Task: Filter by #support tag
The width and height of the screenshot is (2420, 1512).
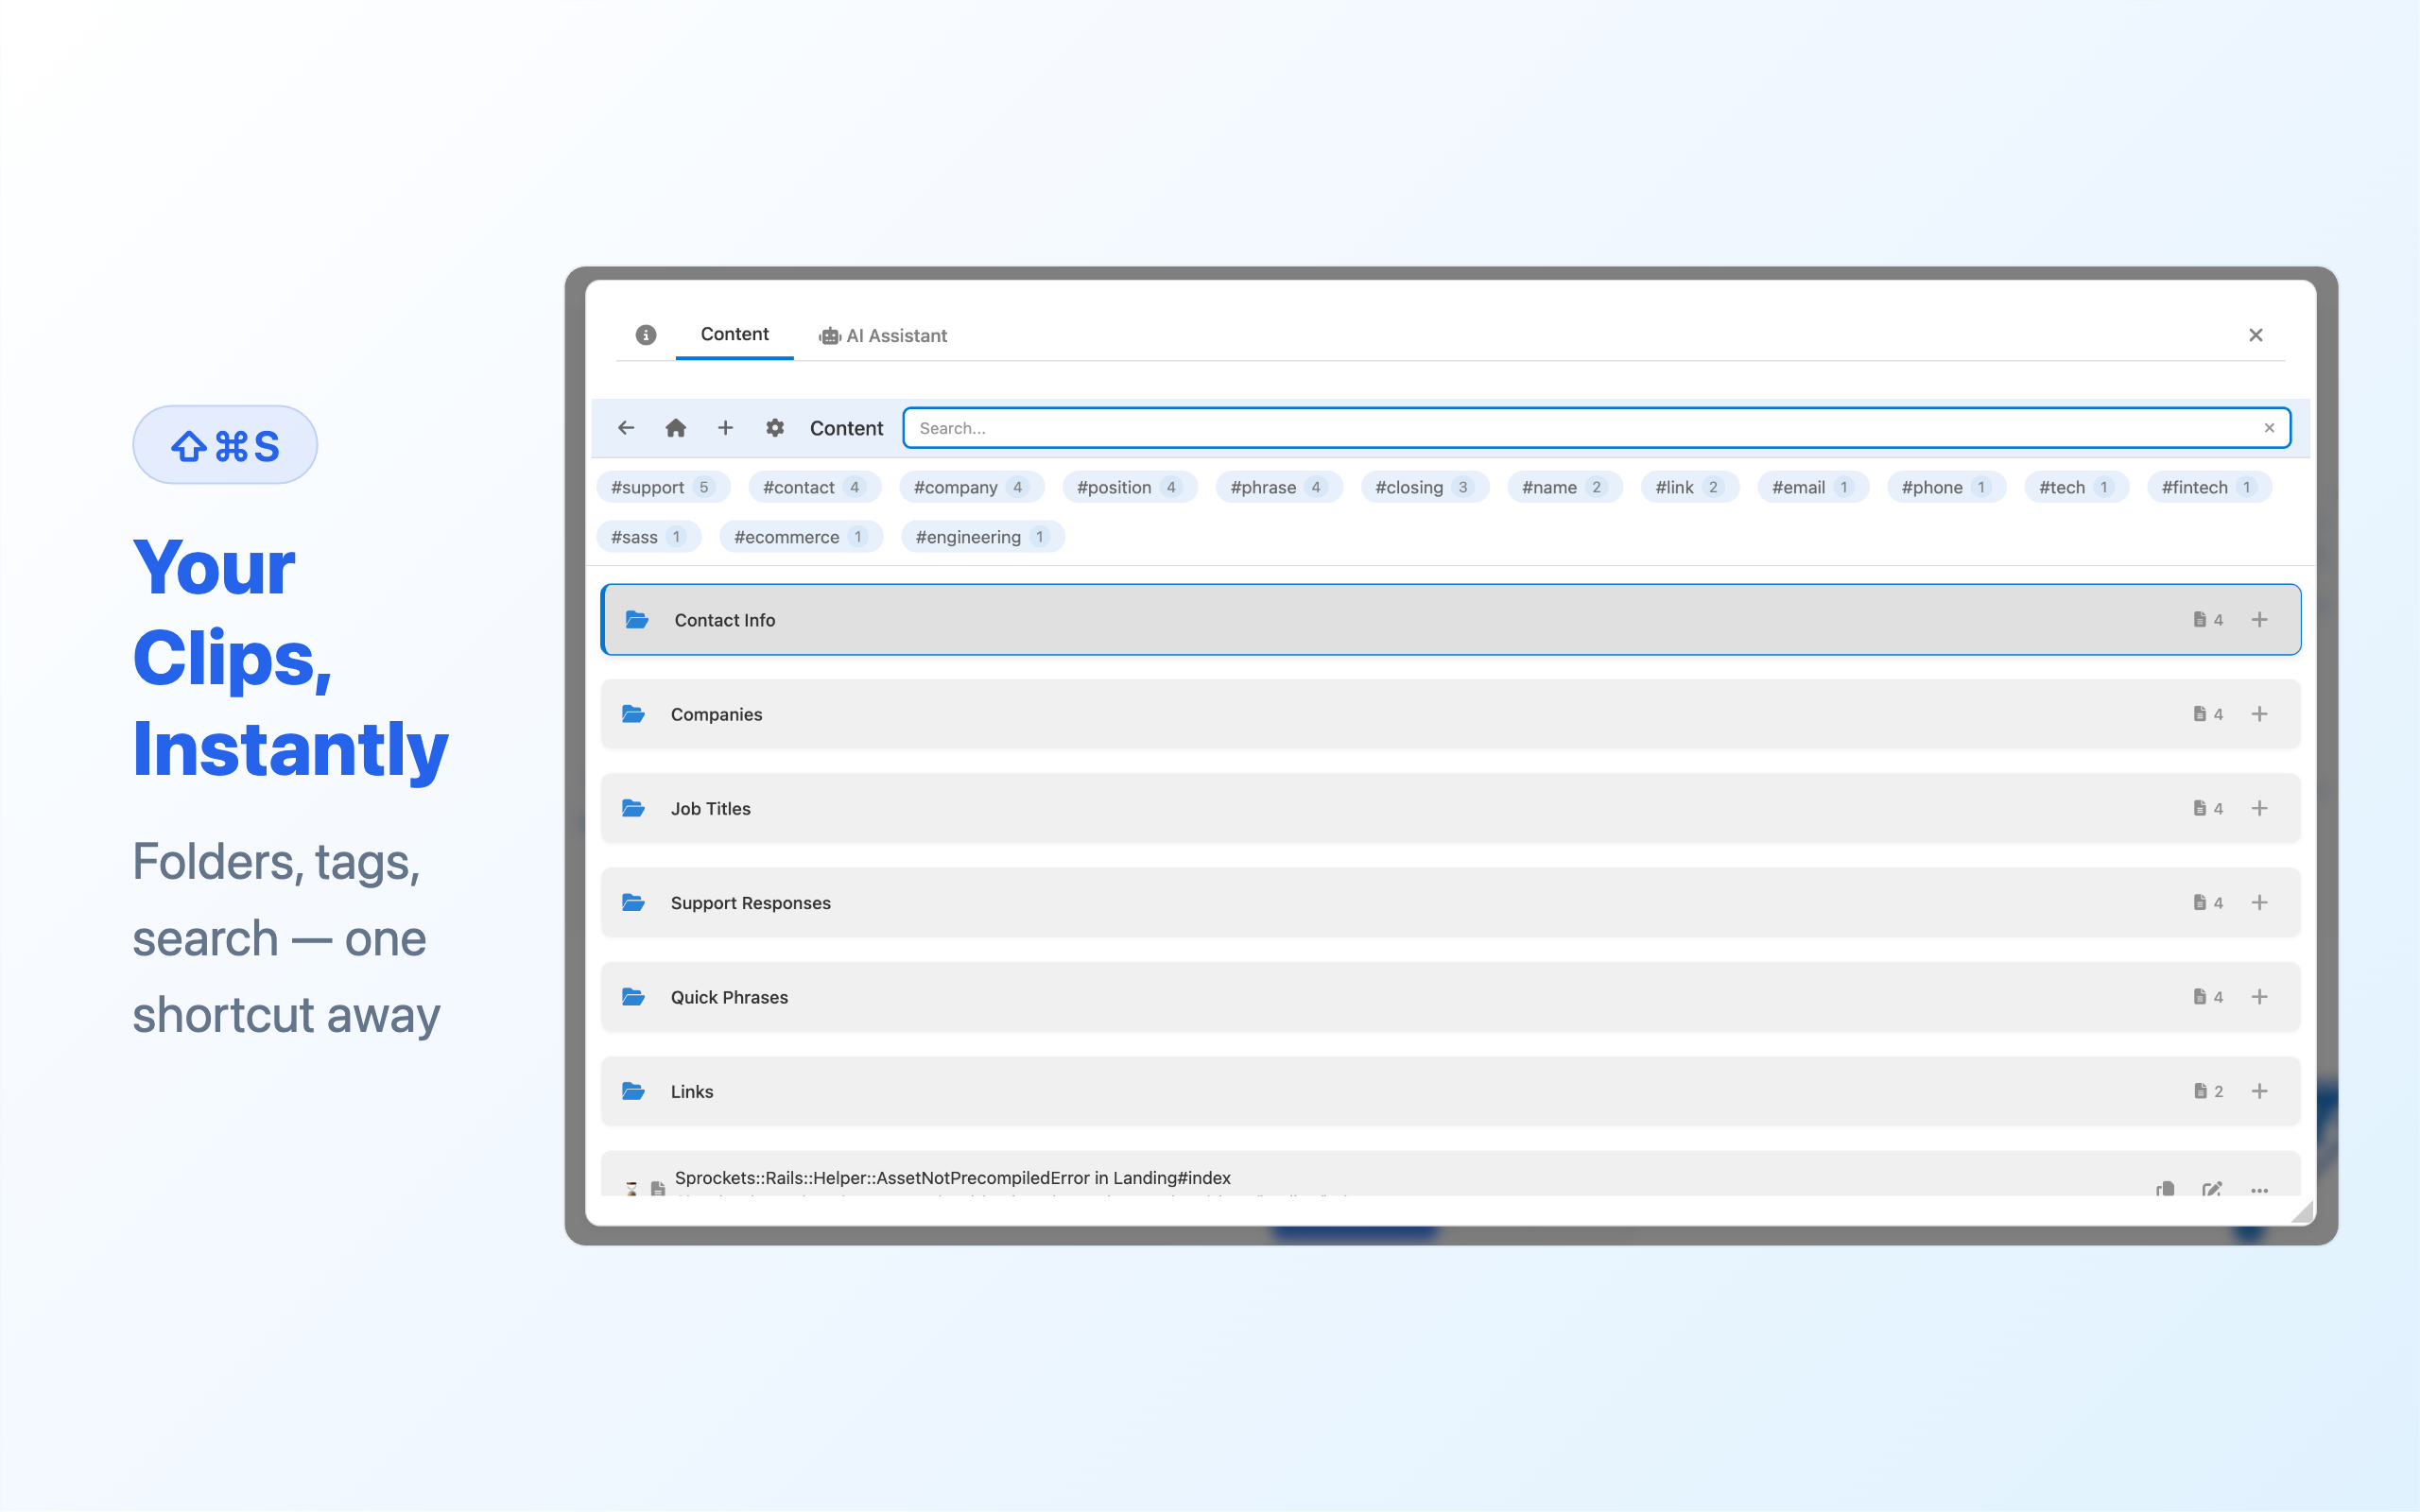Action: pyautogui.click(x=662, y=487)
